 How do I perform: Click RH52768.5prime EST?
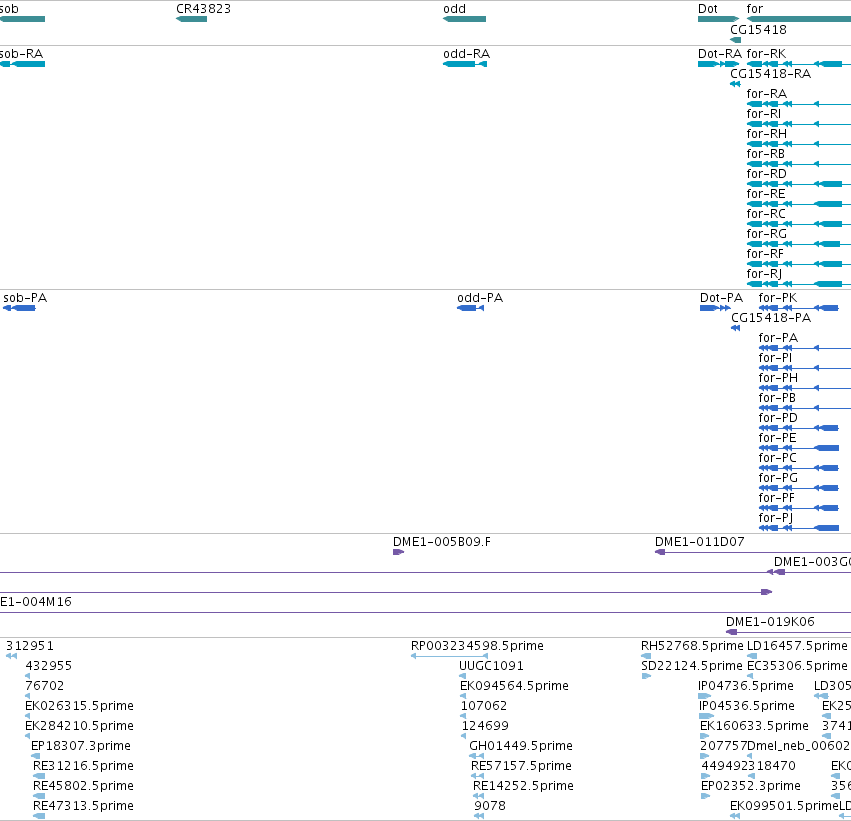(646, 657)
